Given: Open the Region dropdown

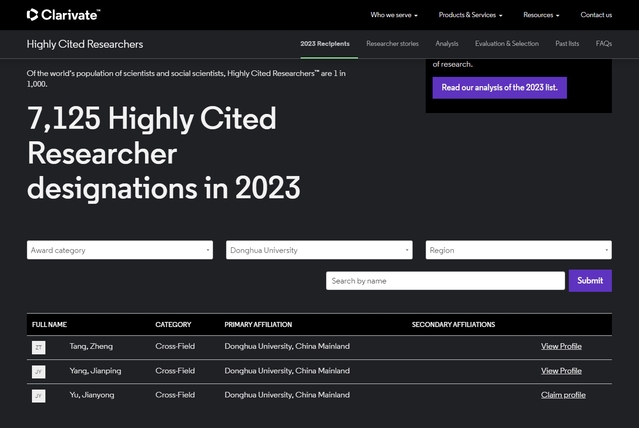Looking at the screenshot, I should pos(518,250).
